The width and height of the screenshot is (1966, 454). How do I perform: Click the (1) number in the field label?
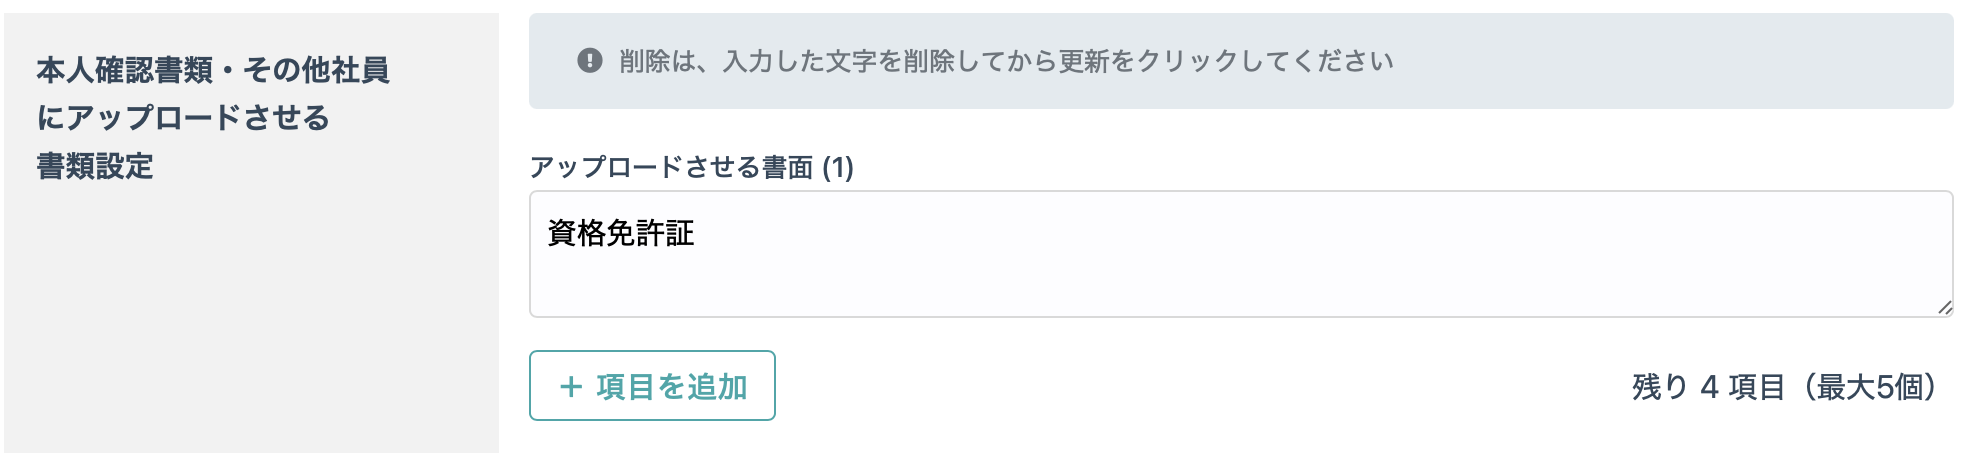837,167
